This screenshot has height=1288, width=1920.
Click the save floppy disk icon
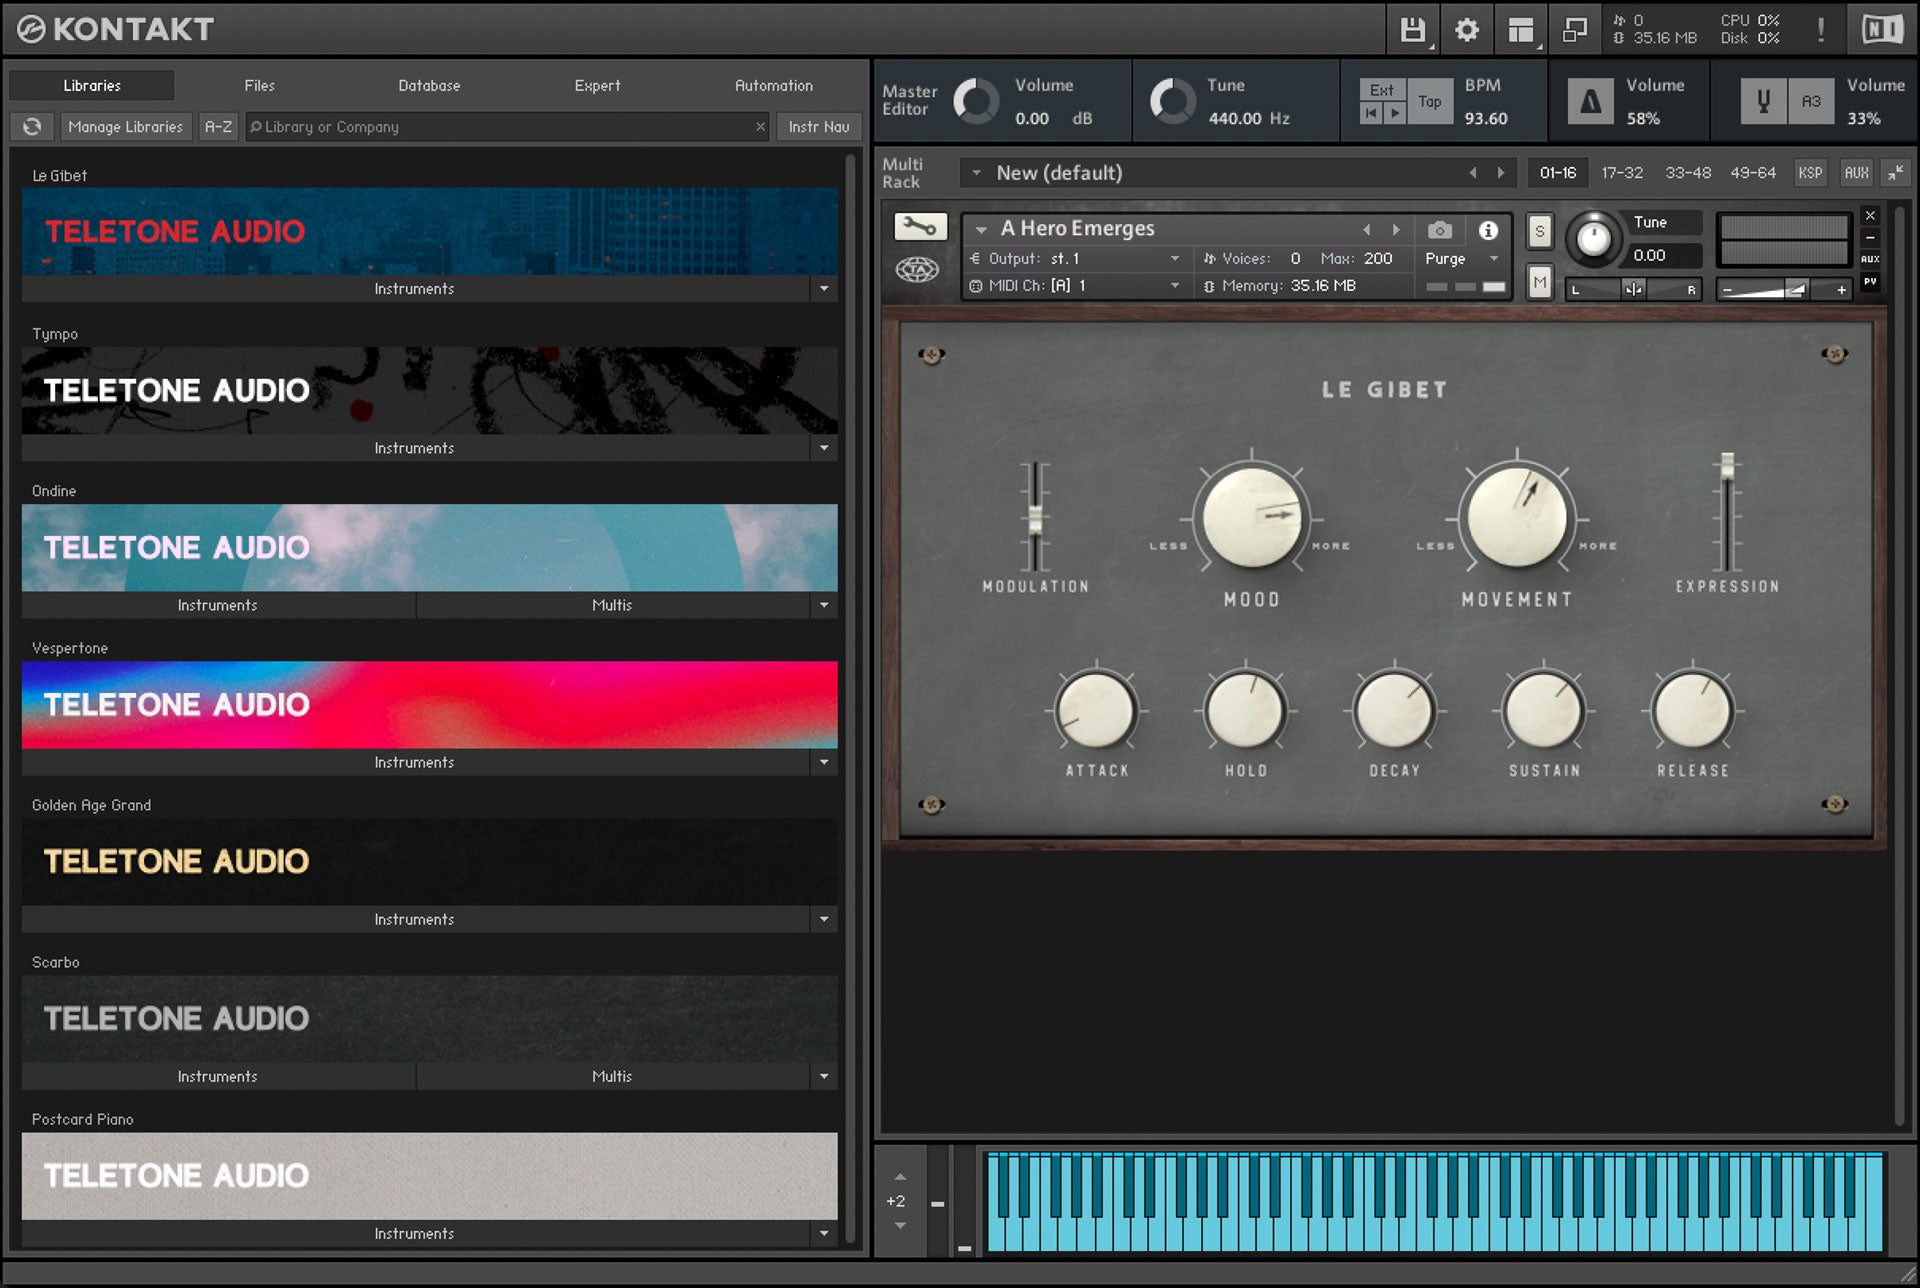point(1412,30)
